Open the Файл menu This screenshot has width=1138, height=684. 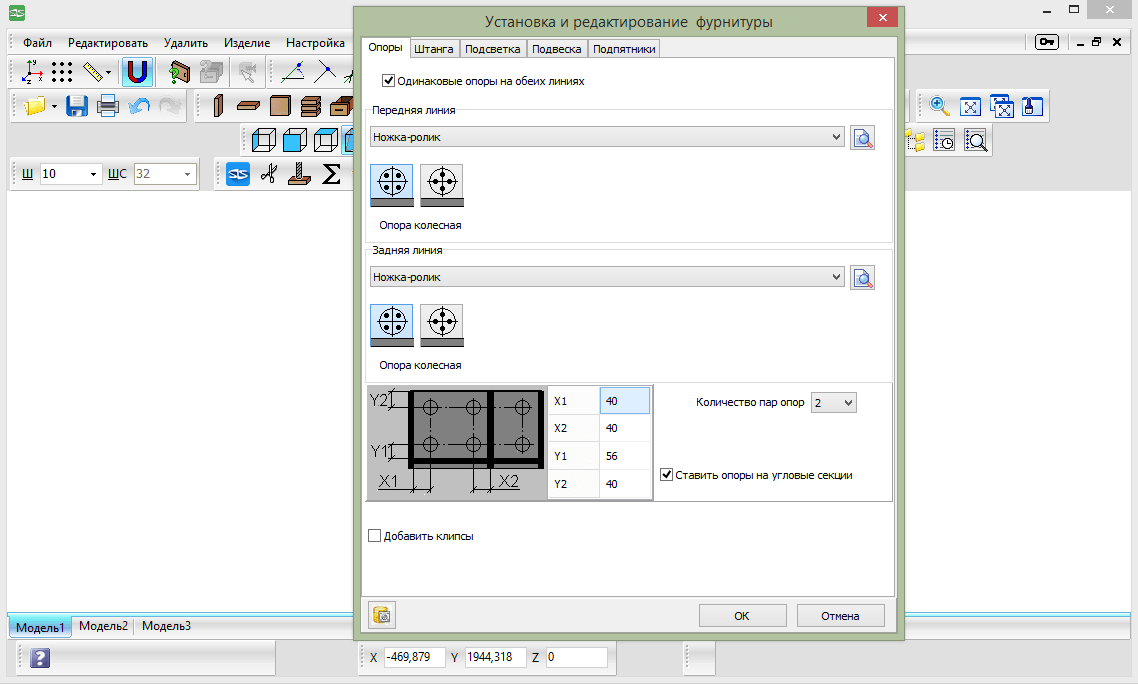pos(37,43)
